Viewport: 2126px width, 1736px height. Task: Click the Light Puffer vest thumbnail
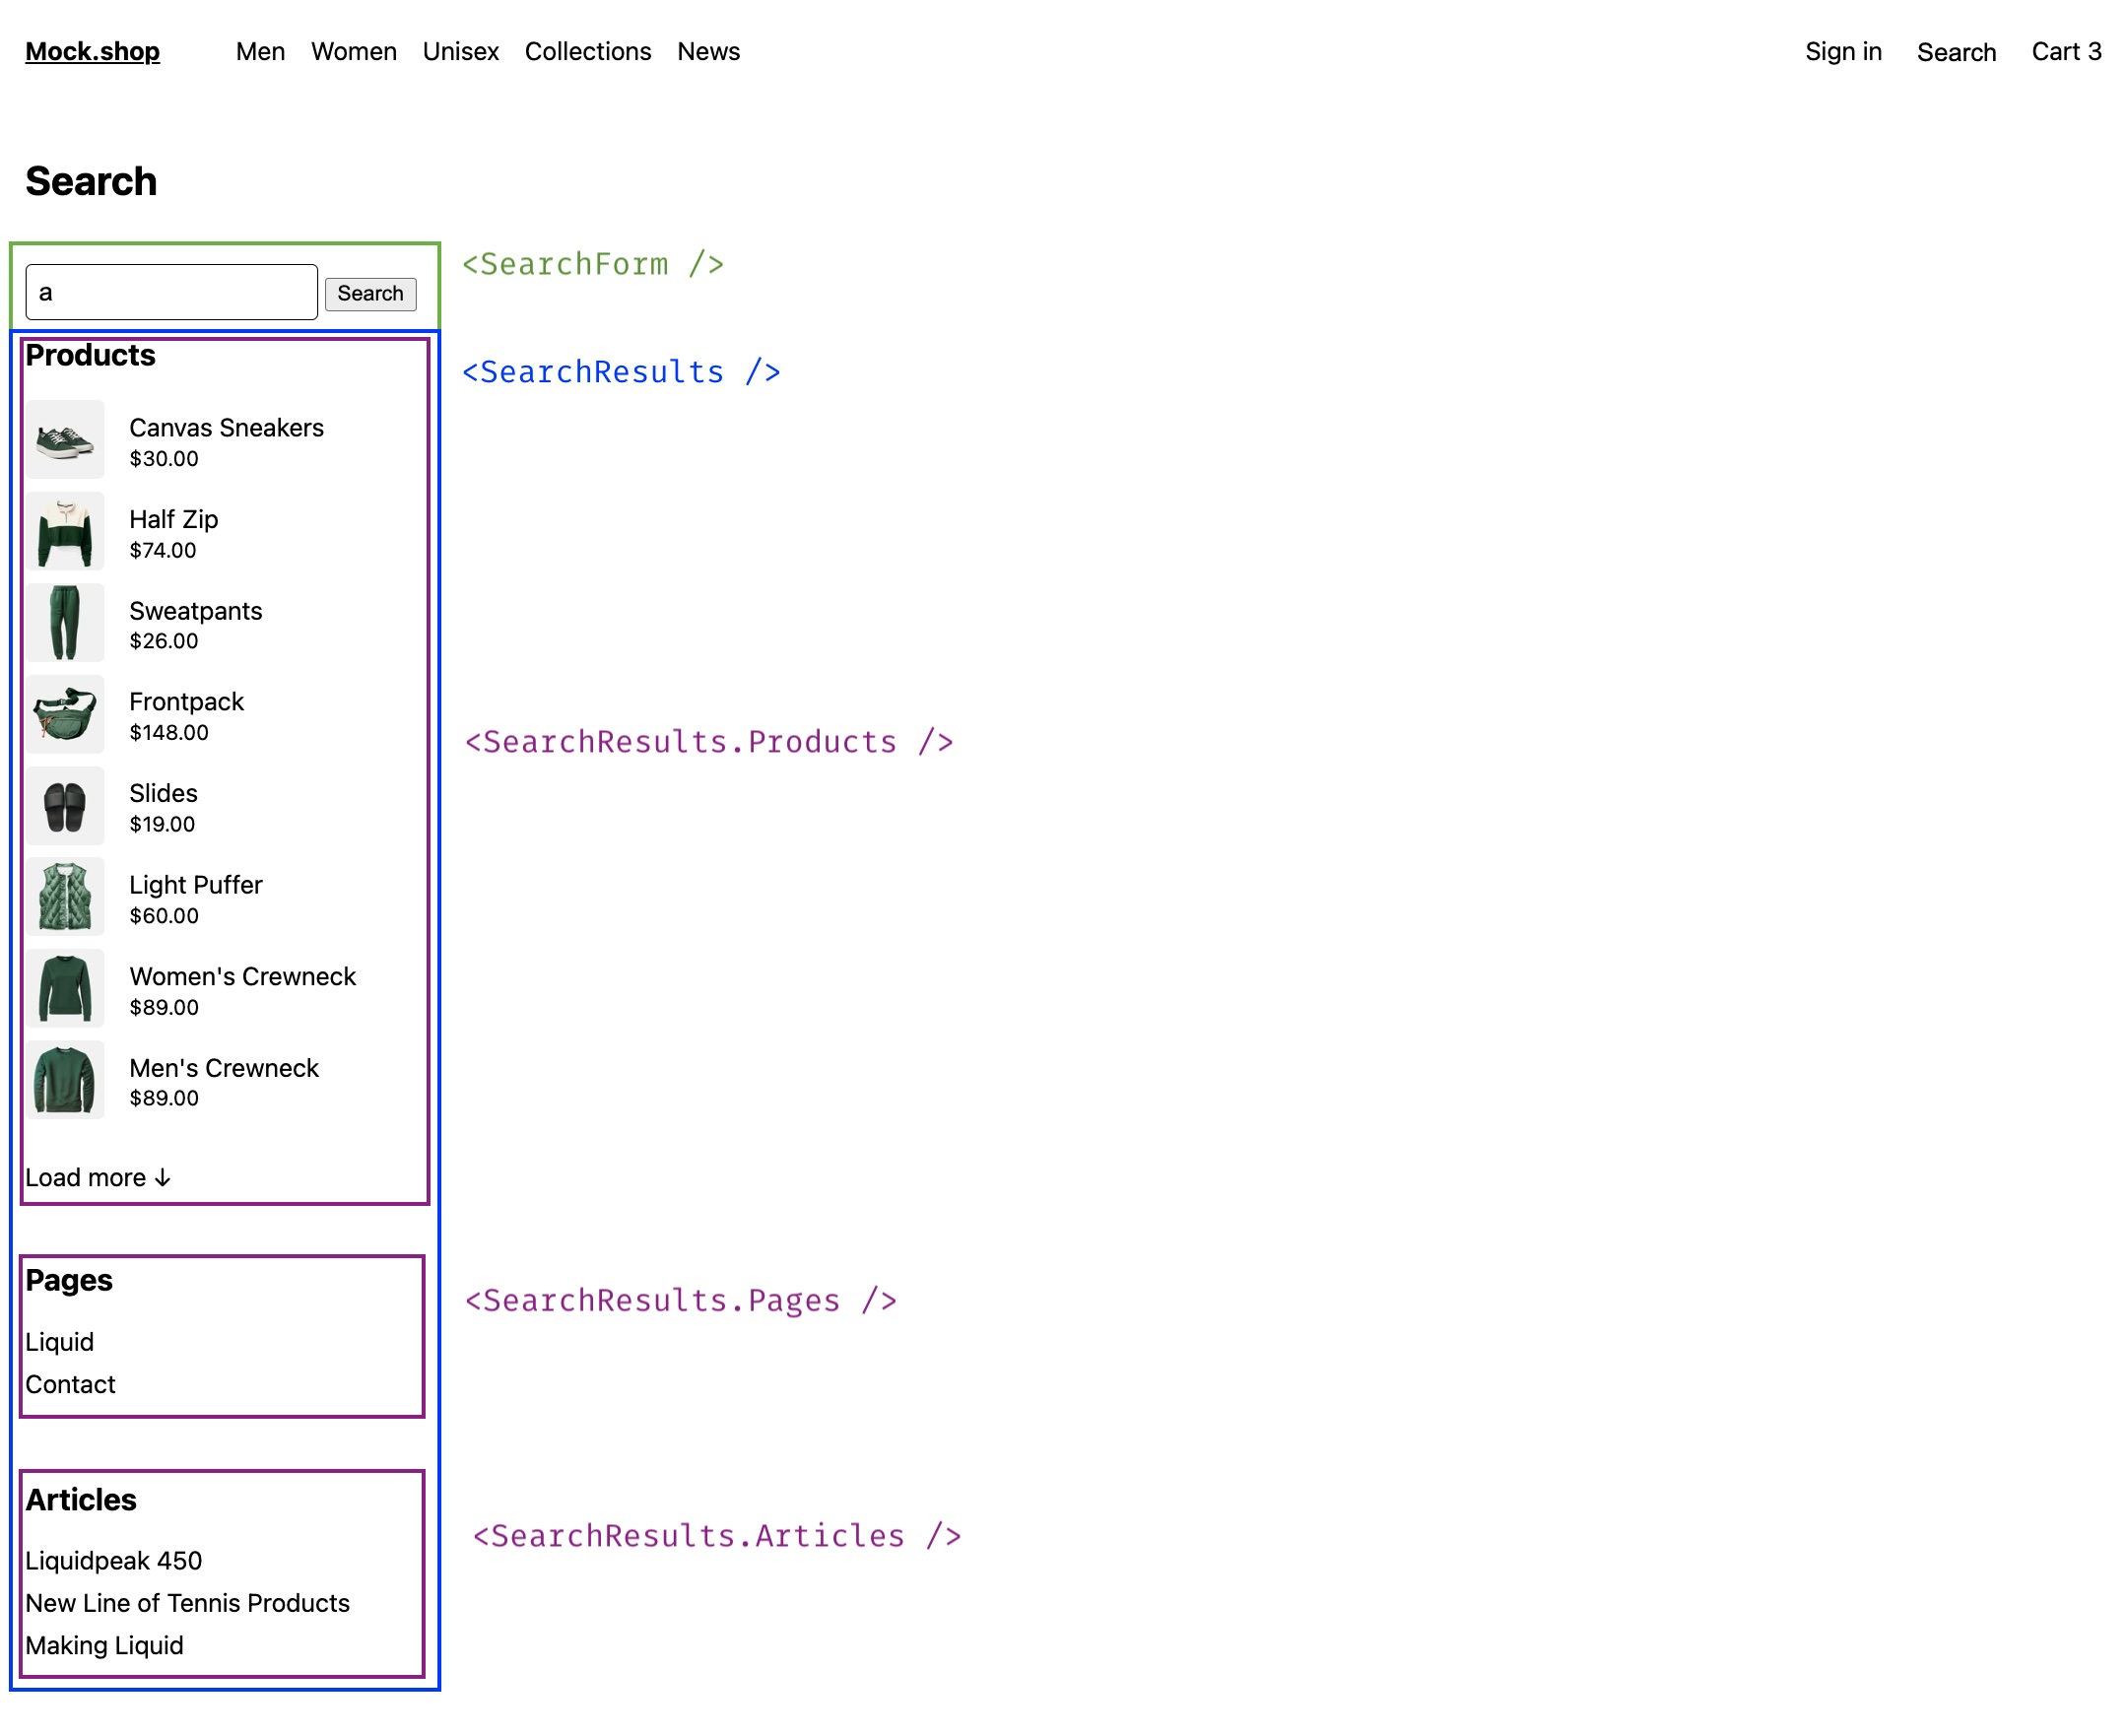(65, 898)
